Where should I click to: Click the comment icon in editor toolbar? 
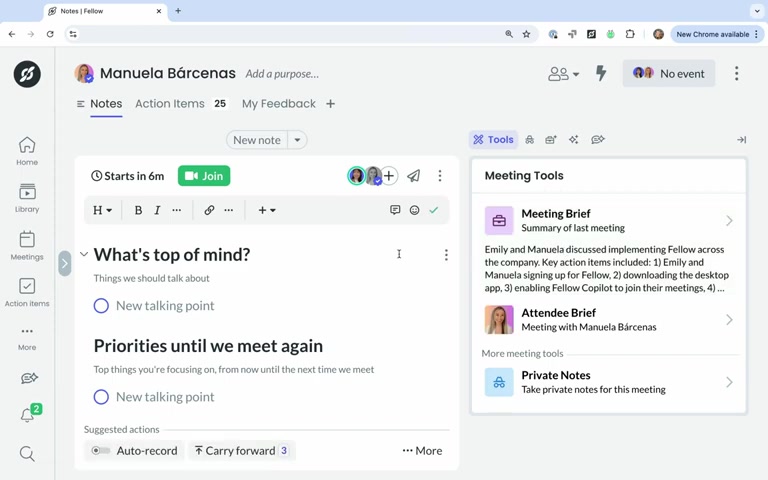tap(395, 210)
